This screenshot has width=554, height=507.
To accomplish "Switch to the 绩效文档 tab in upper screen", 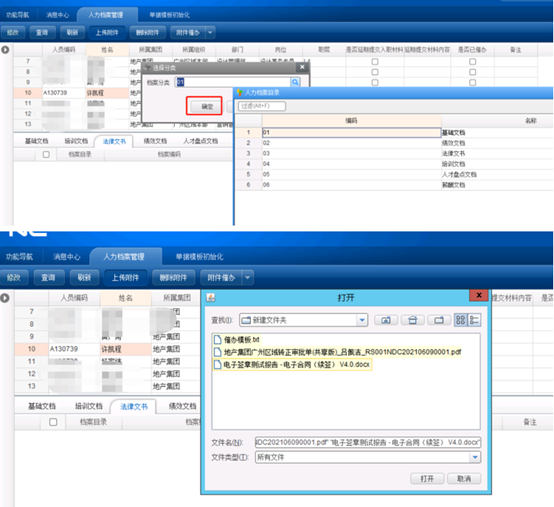I will coord(155,141).
